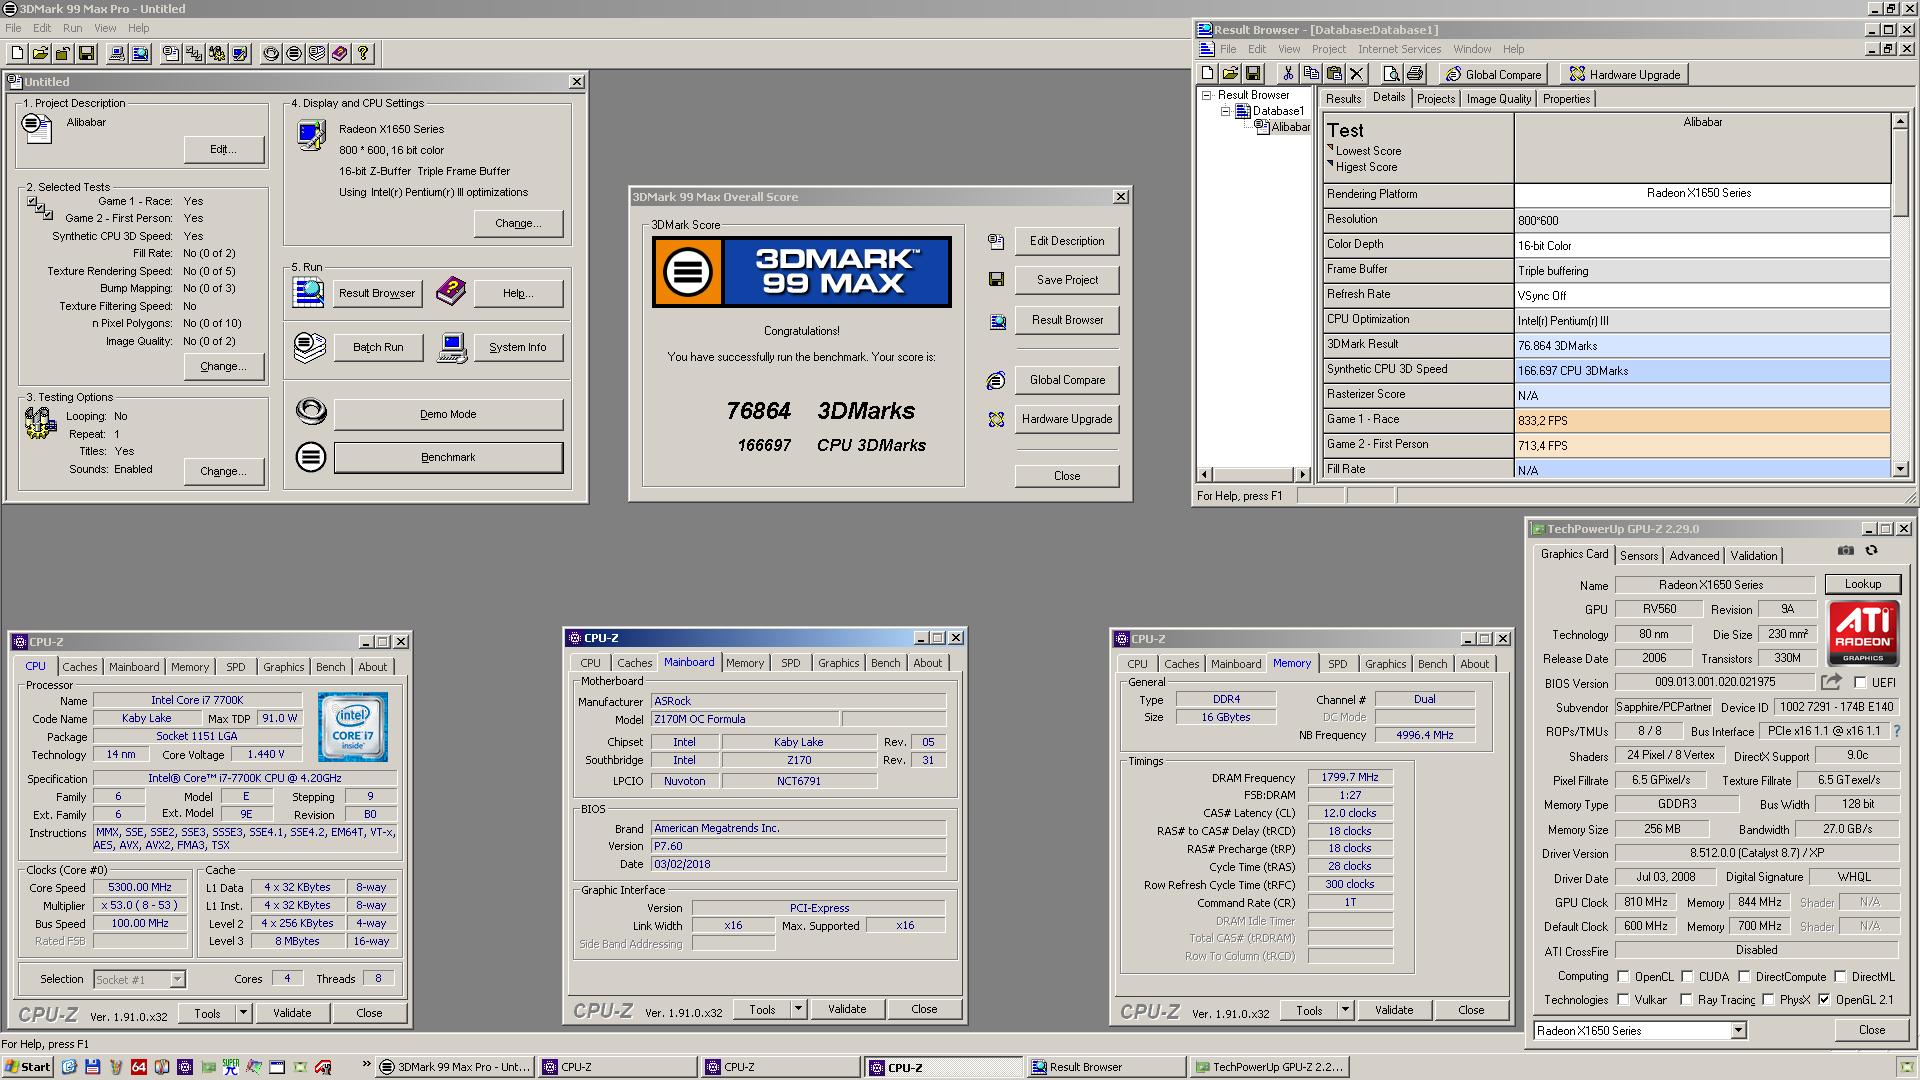Click the Delete X icon in Result Browser

1357,74
